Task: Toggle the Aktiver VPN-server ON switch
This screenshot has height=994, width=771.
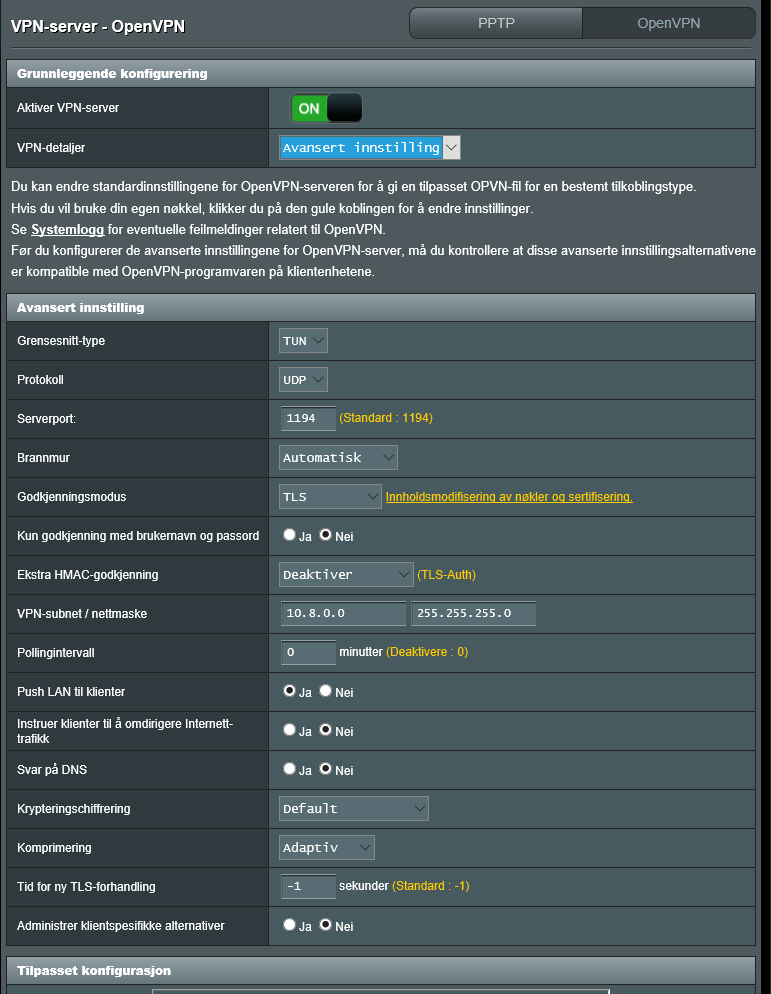Action: 327,108
